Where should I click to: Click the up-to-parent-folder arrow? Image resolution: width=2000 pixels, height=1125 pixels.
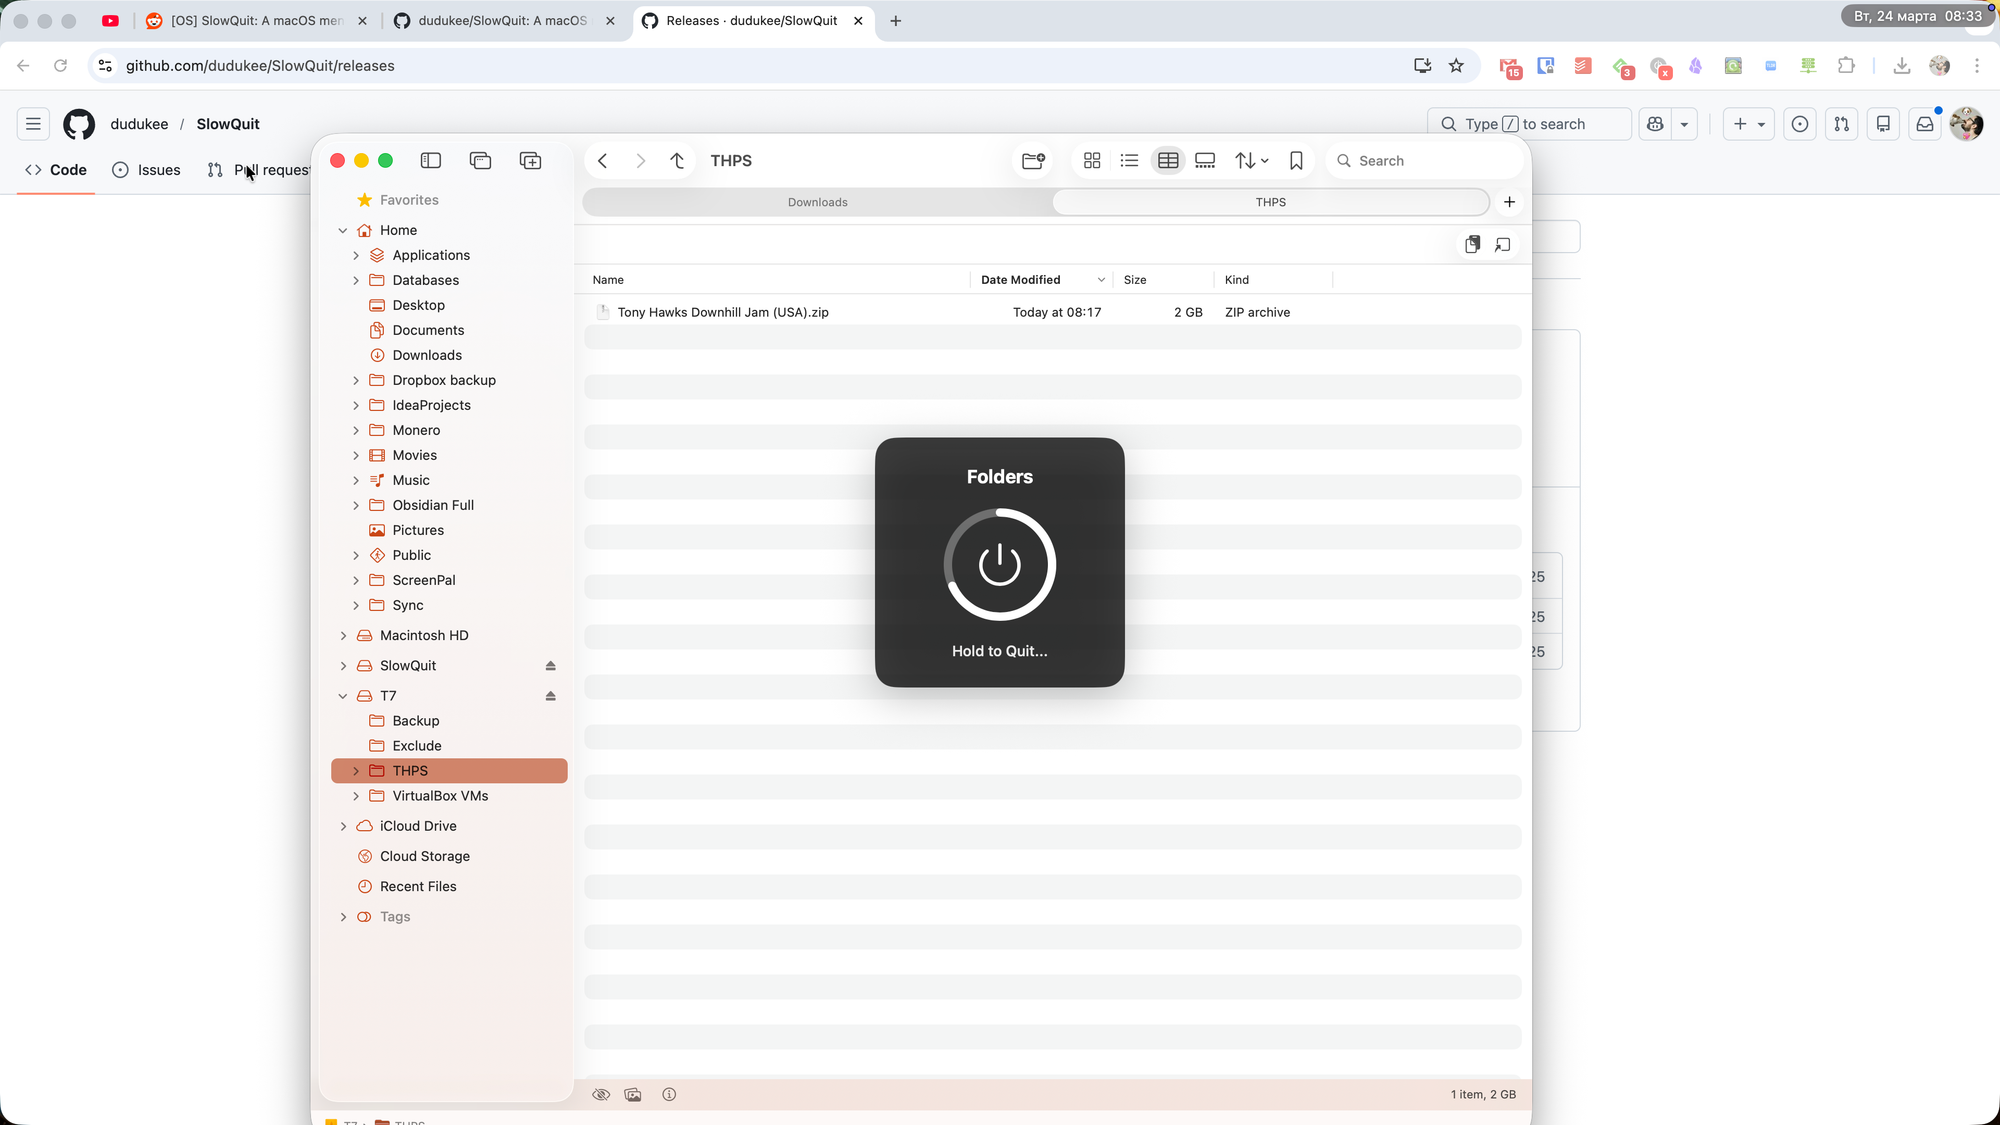[x=677, y=161]
